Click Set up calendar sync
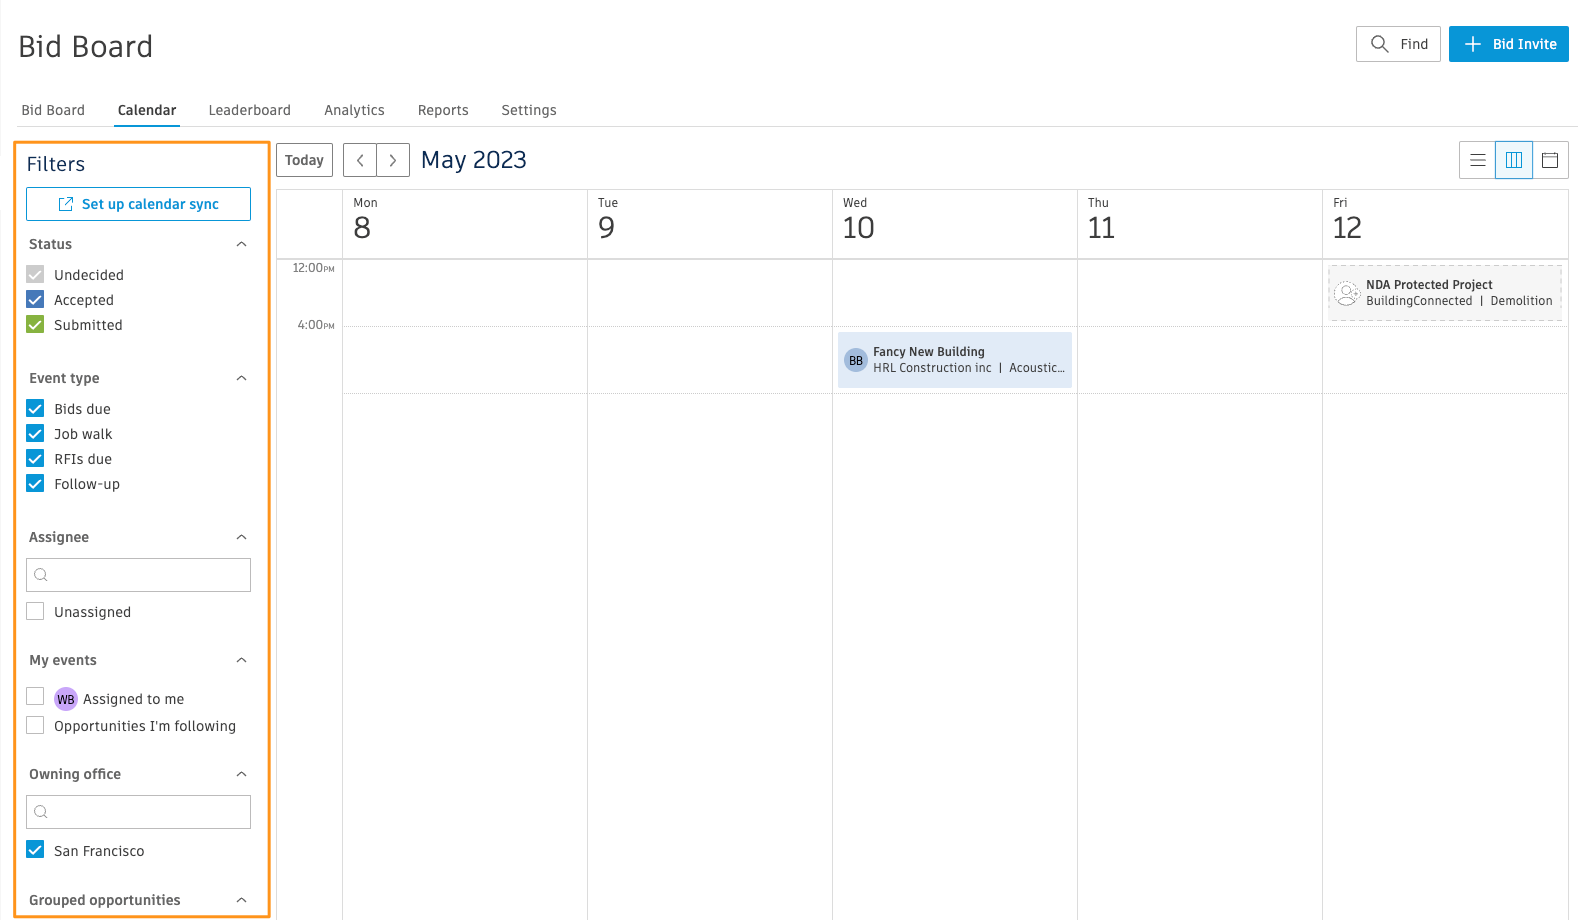This screenshot has height=920, width=1591. (x=138, y=204)
